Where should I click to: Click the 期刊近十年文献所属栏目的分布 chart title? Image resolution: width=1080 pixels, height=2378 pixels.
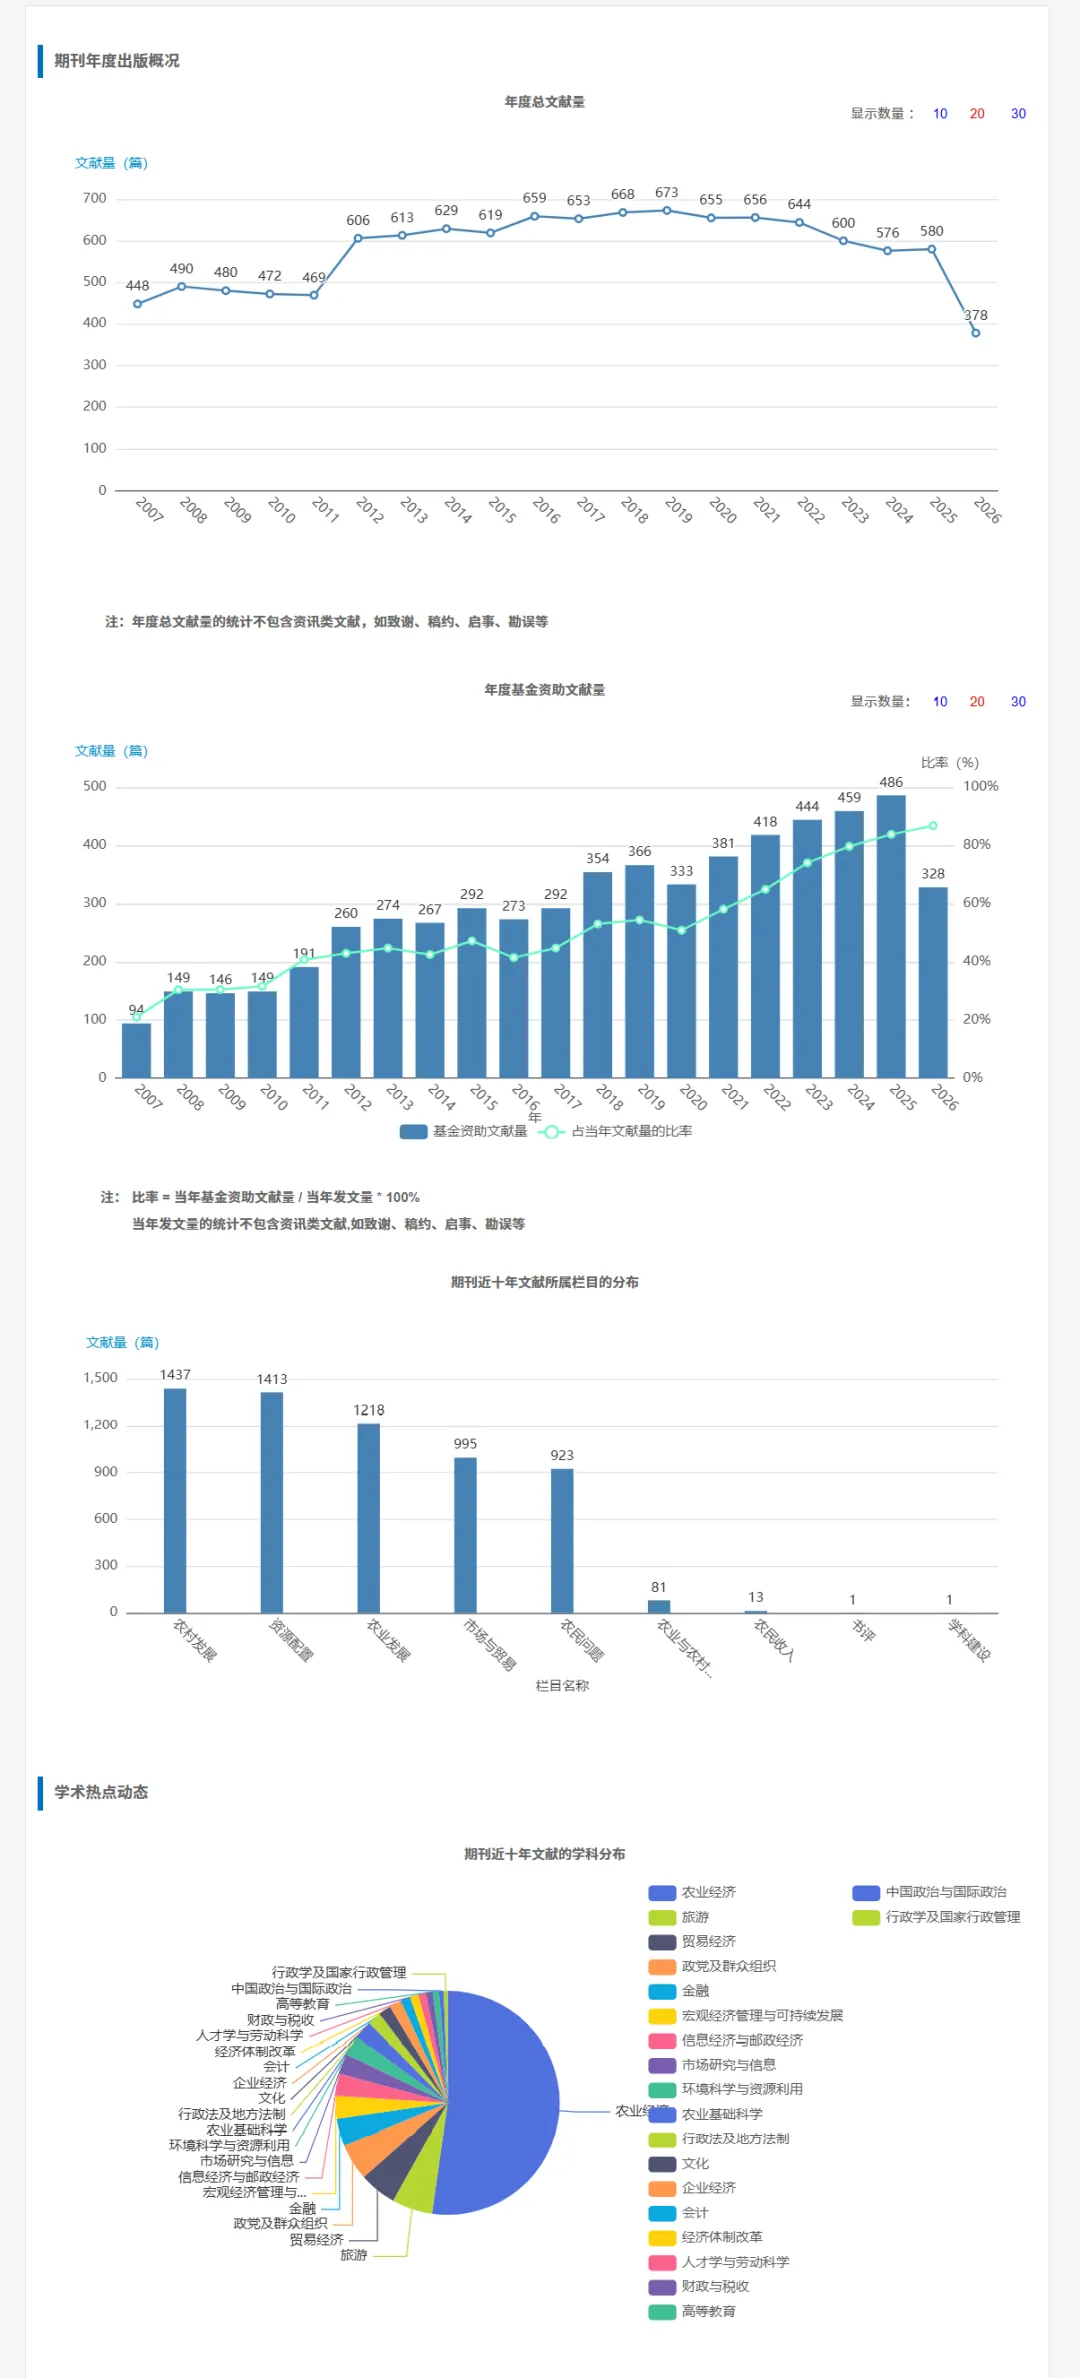(545, 1282)
